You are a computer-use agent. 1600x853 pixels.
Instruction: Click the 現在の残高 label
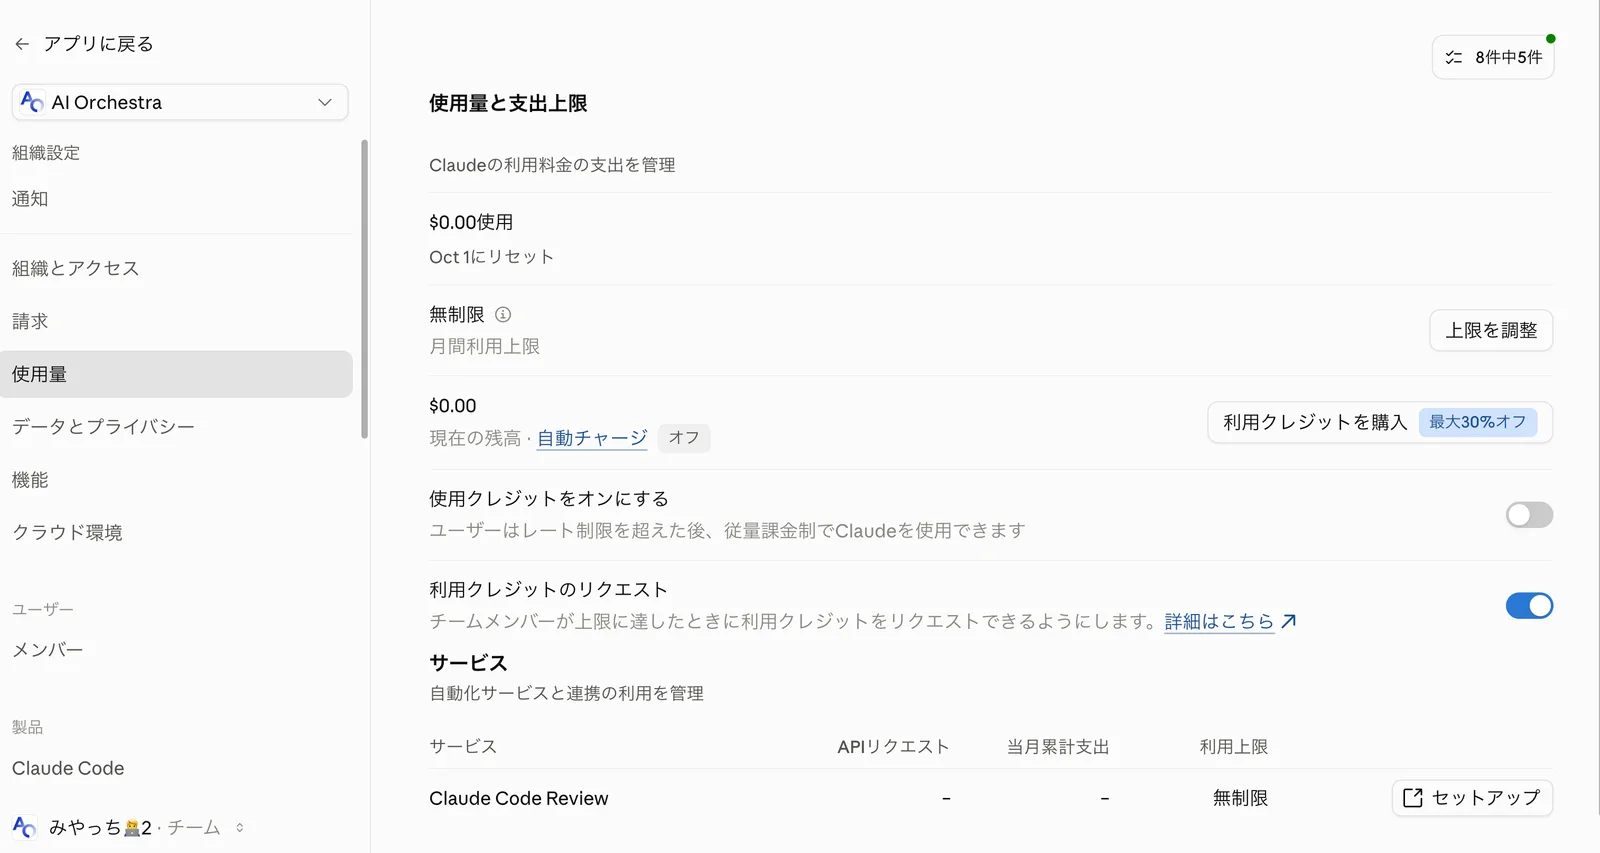(x=475, y=438)
